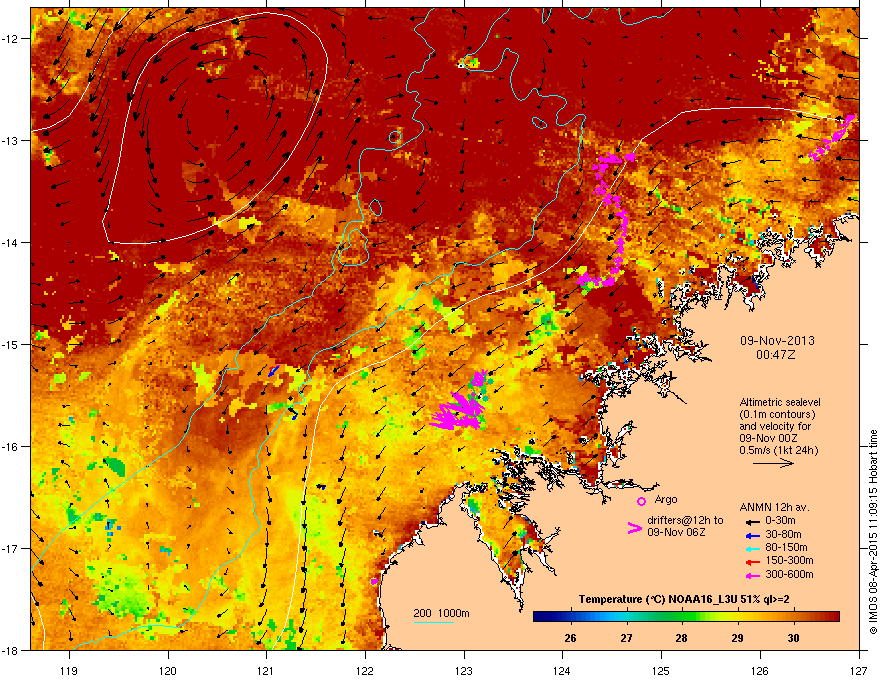Click longitude axis label 123
The width and height of the screenshot is (880, 680).
[464, 670]
